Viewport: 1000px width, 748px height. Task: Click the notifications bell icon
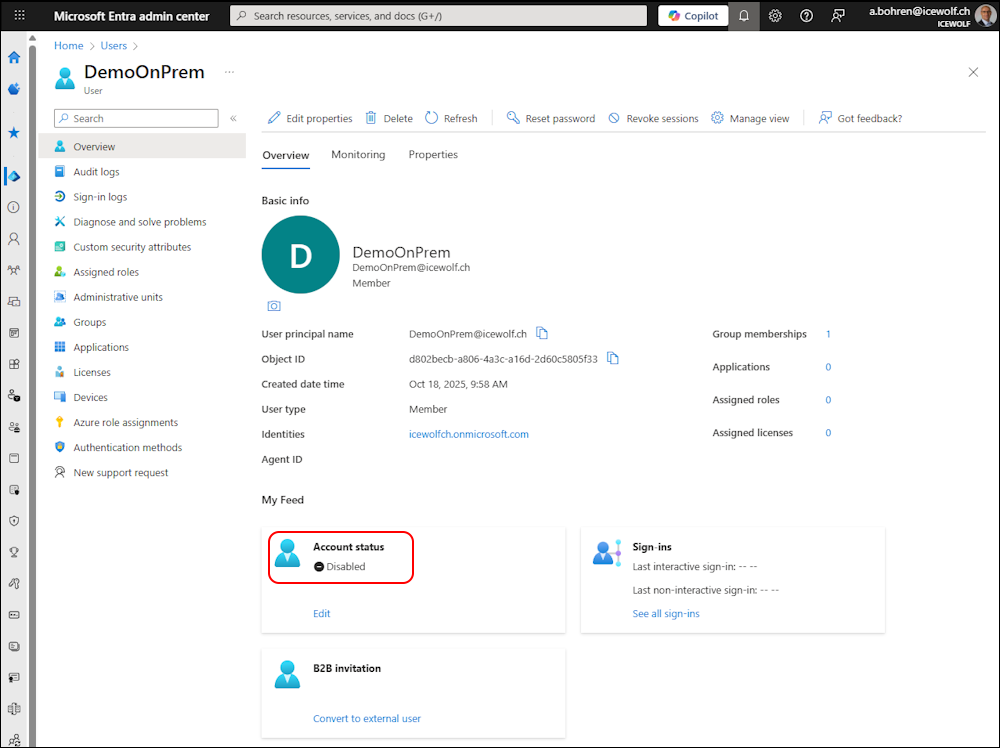[743, 16]
